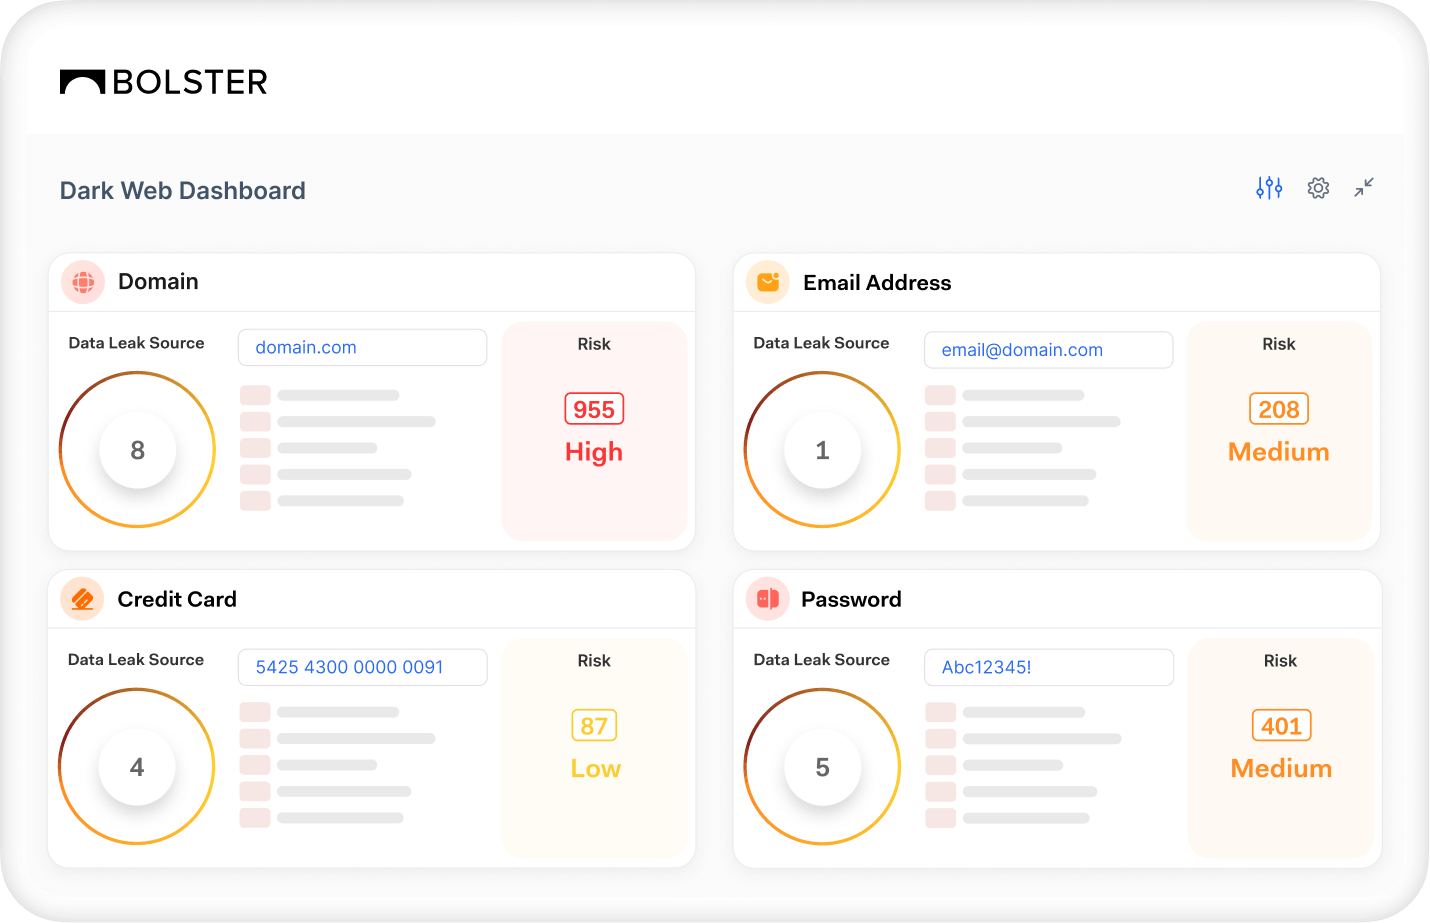Image resolution: width=1430 pixels, height=923 pixels.
Task: Click the 87 Low risk score
Action: (594, 726)
